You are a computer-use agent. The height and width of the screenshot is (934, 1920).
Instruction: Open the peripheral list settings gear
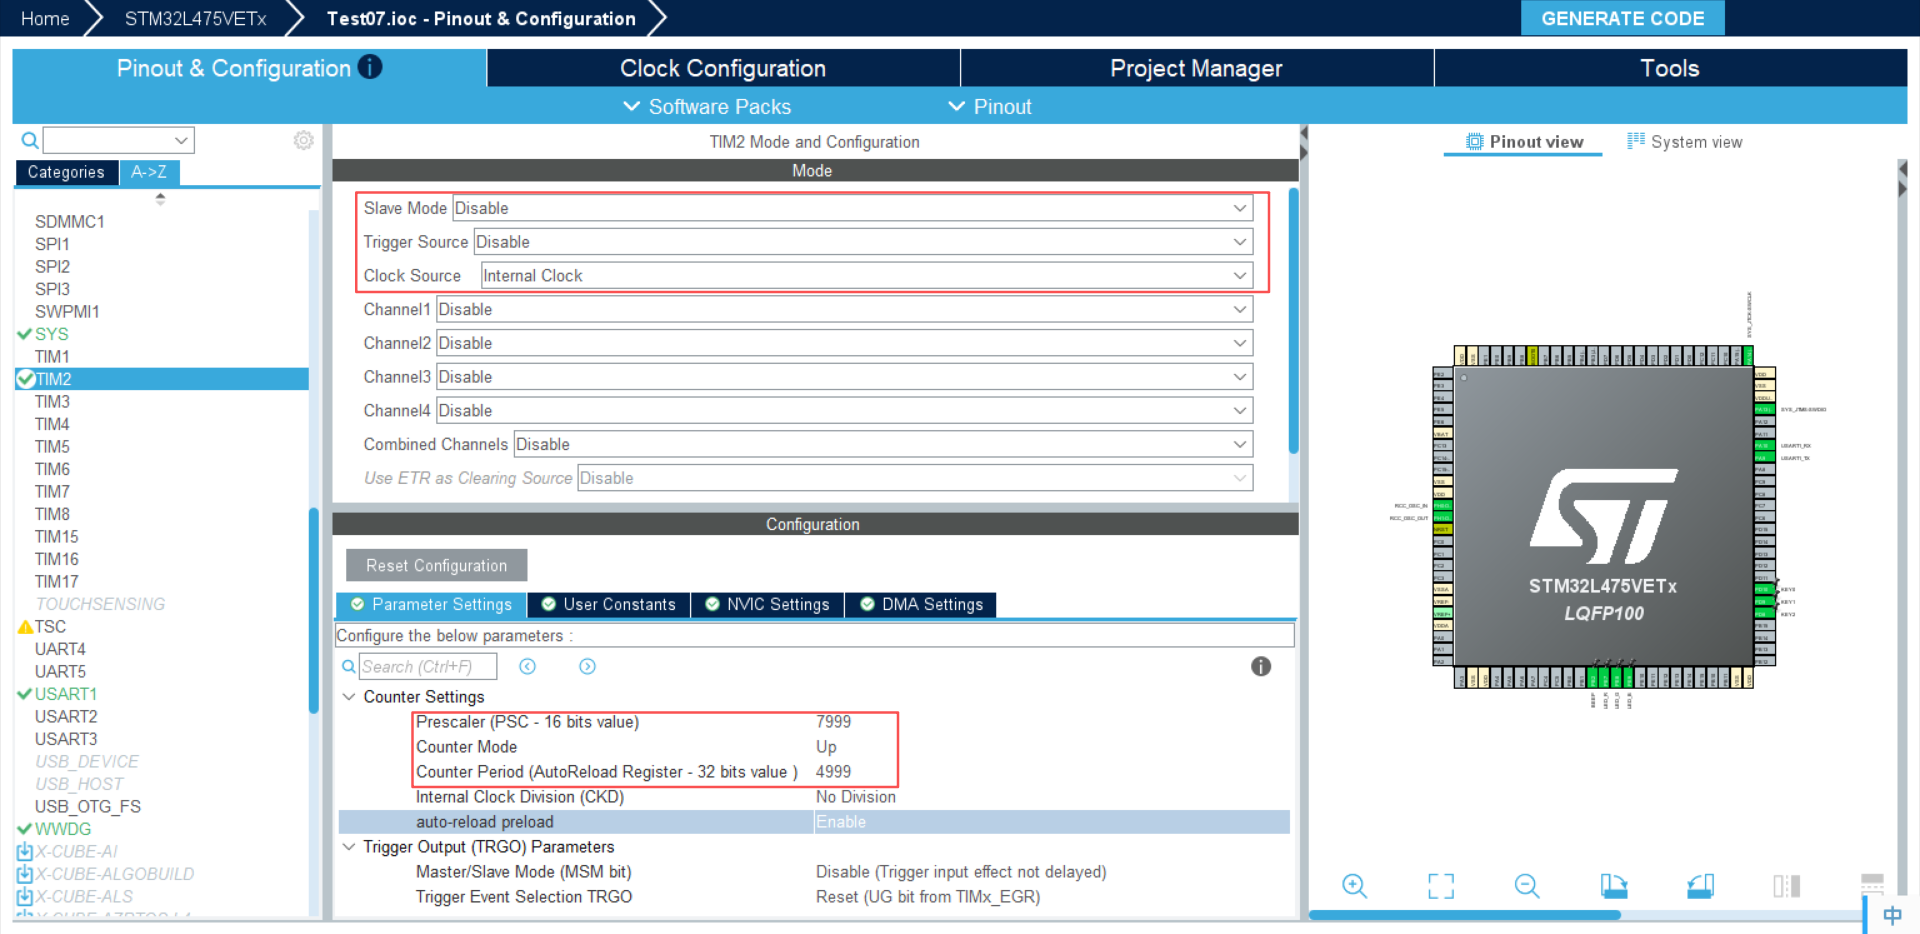[x=303, y=140]
